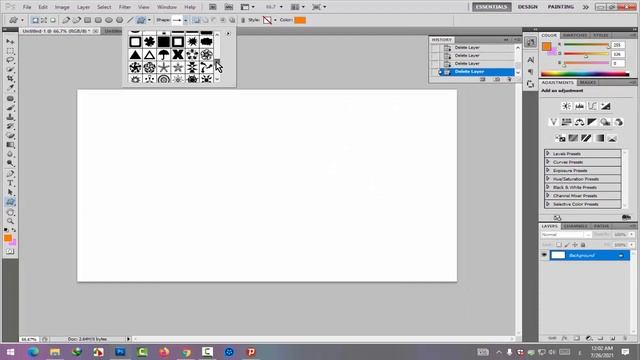This screenshot has width=640, height=360.
Task: Choose the solid triangle custom shape
Action: point(135,54)
